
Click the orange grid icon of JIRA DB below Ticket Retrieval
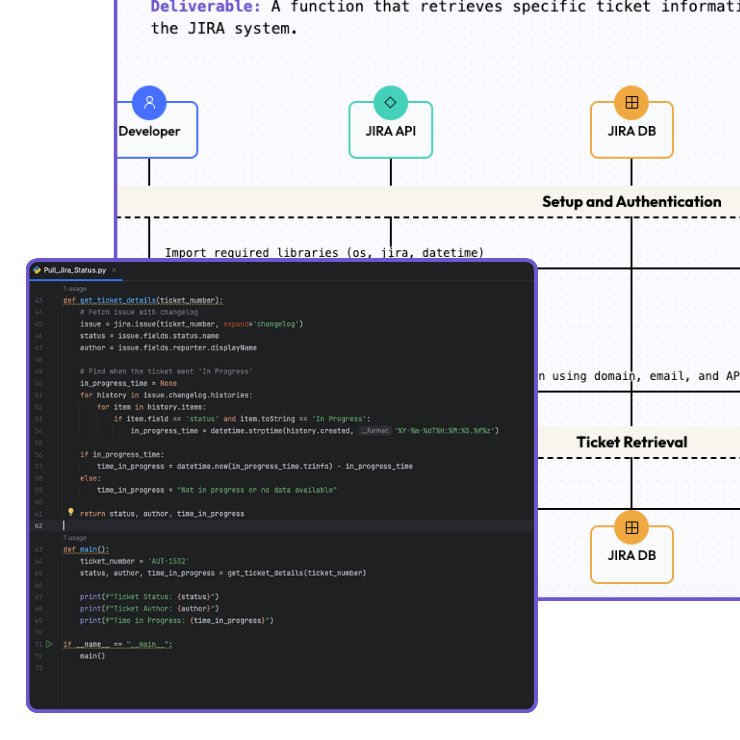click(631, 527)
